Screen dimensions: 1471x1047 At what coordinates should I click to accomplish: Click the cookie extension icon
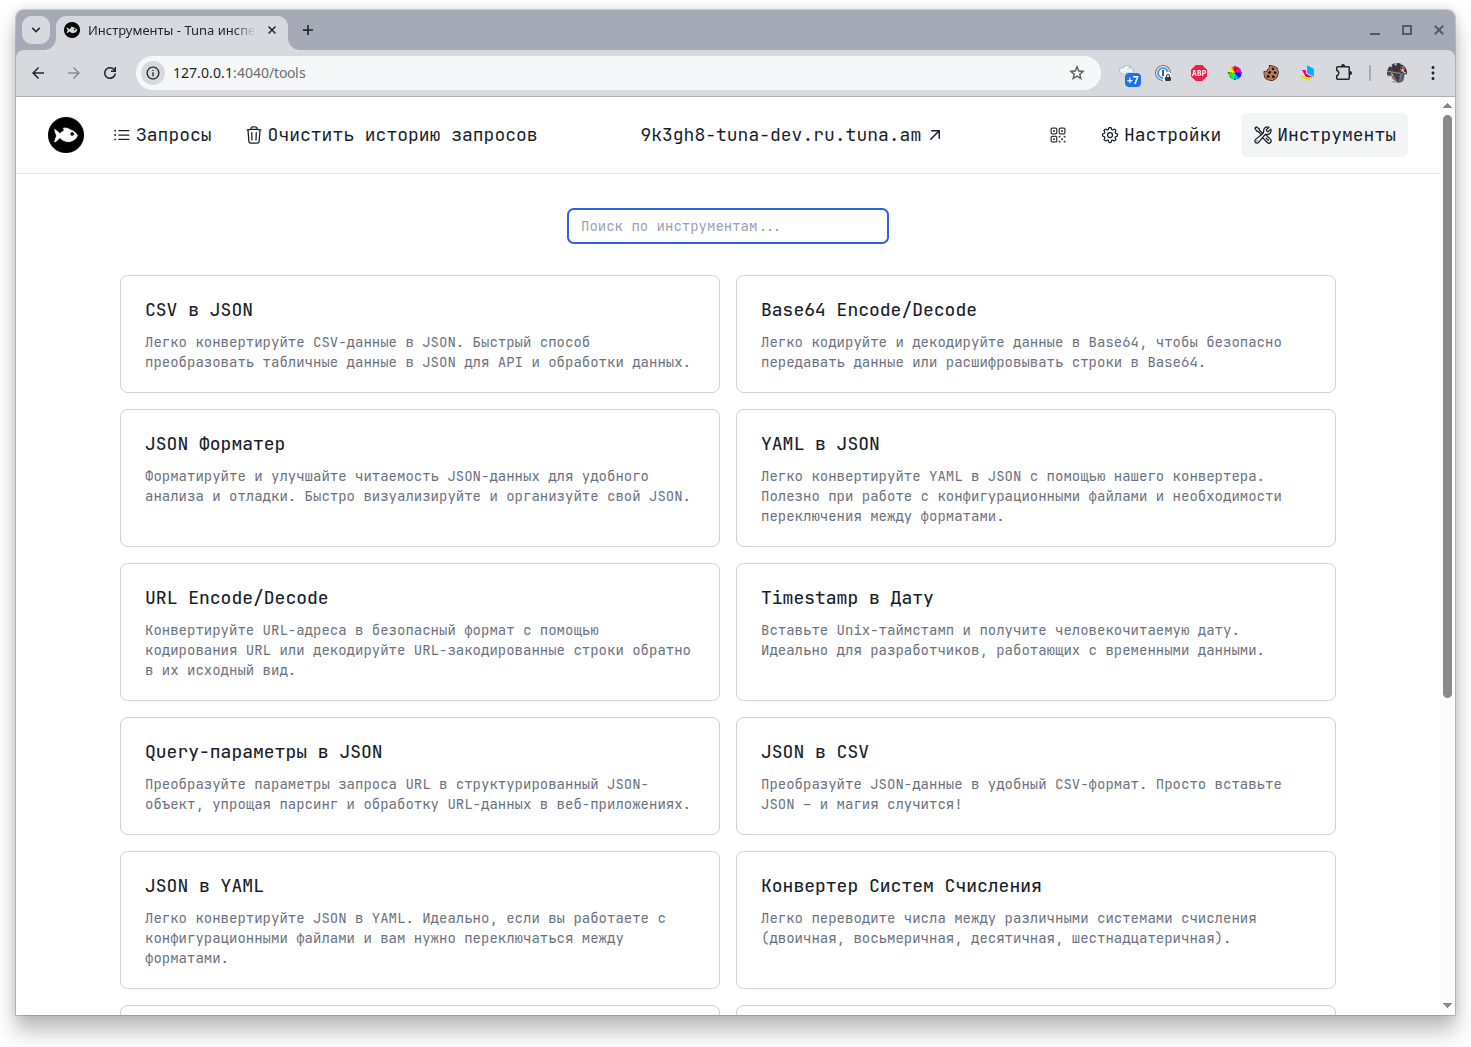(x=1271, y=73)
